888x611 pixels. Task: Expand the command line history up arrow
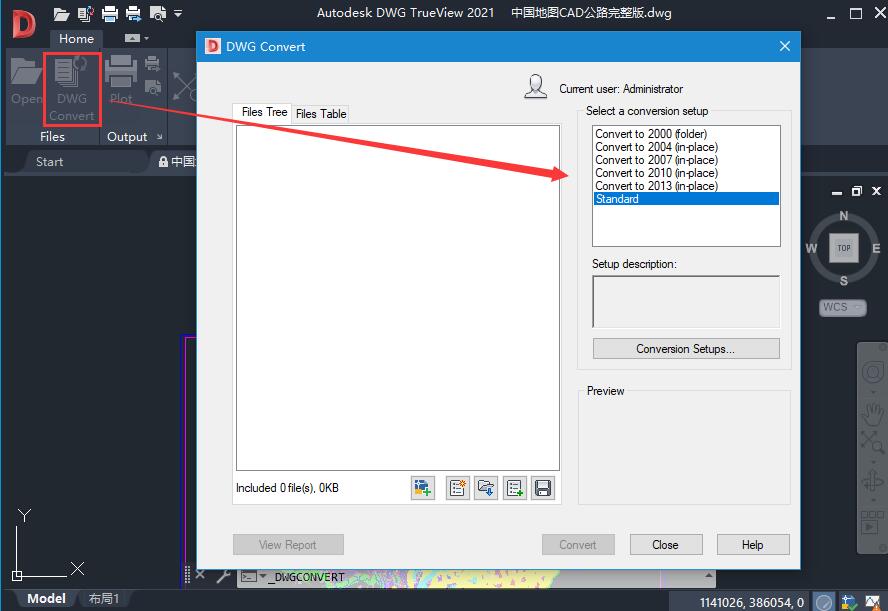(708, 575)
